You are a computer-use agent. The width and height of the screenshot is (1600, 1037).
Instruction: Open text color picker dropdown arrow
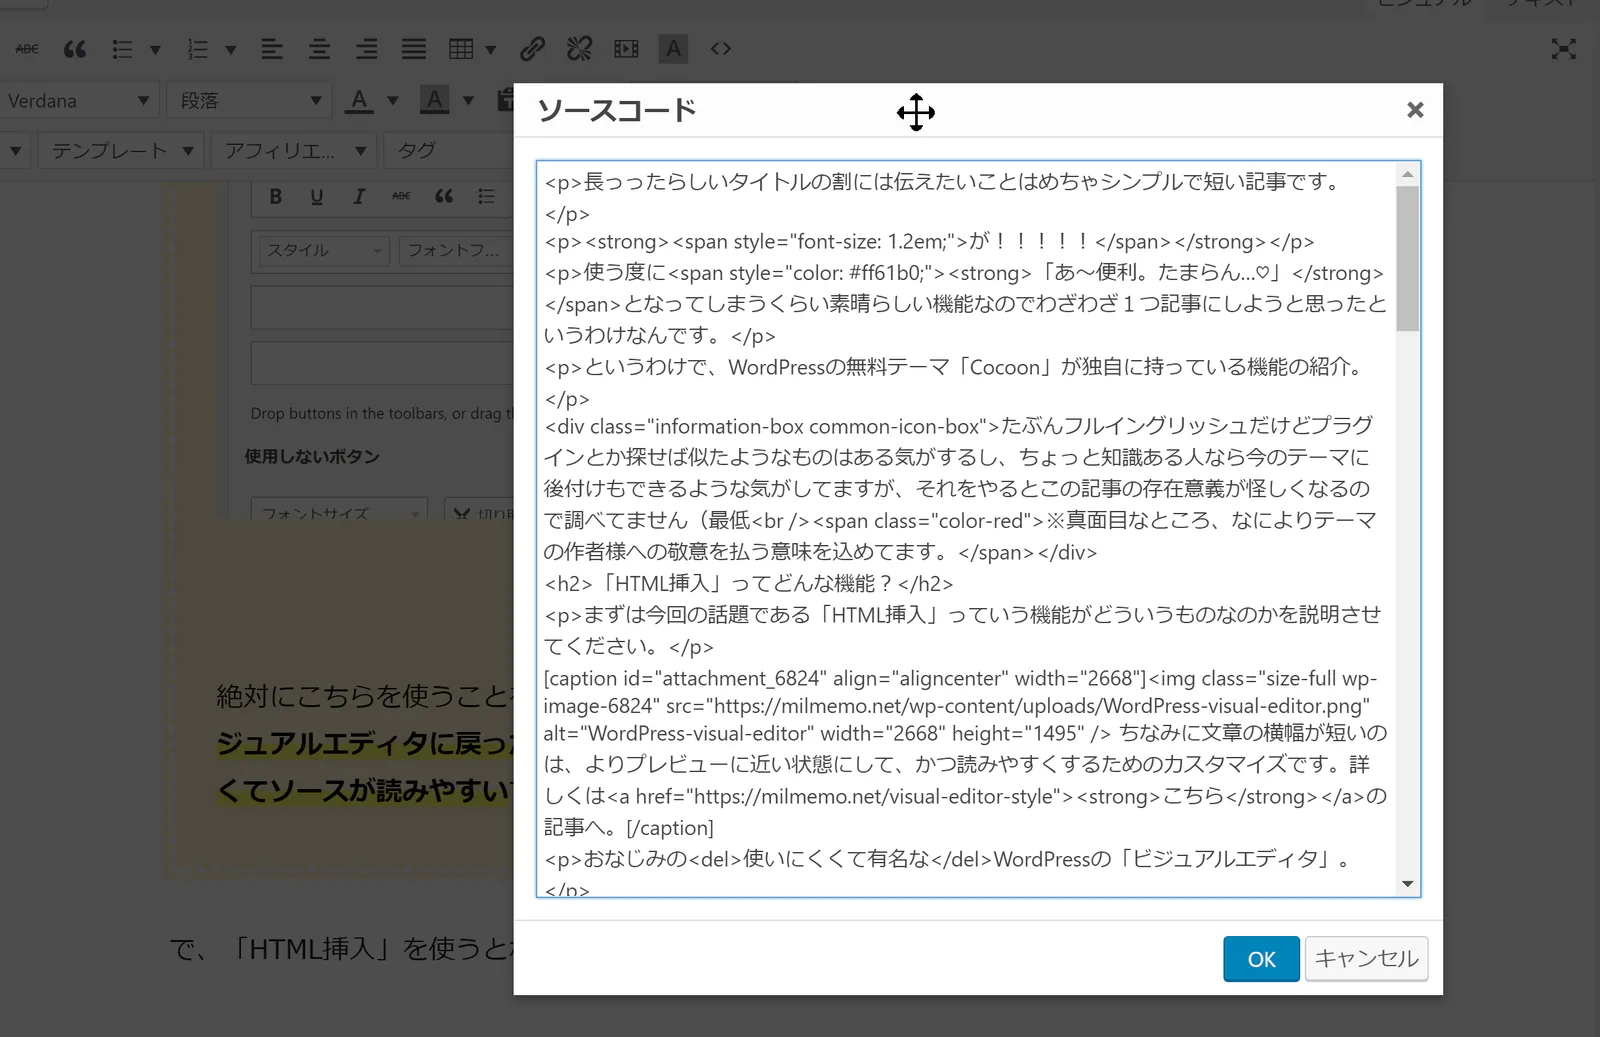click(x=393, y=101)
